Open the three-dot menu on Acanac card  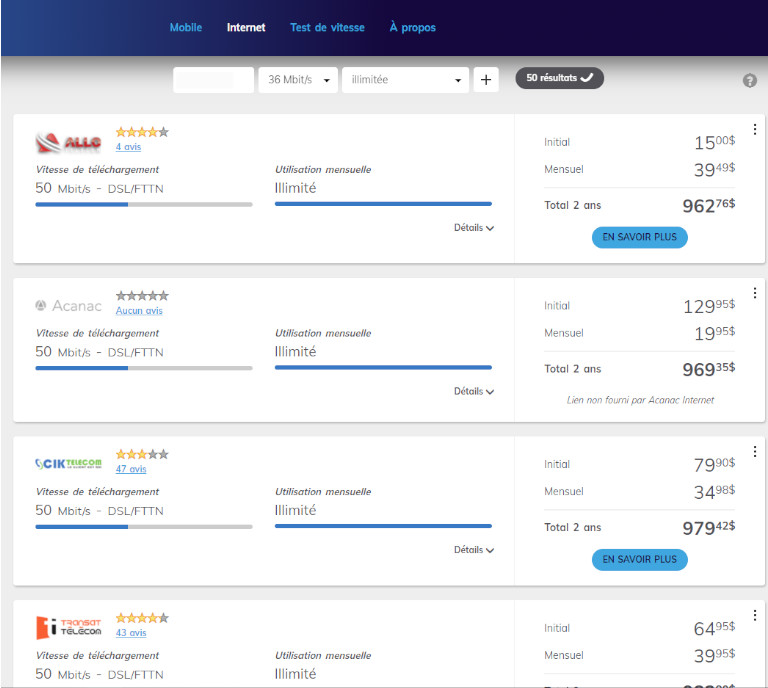[755, 294]
